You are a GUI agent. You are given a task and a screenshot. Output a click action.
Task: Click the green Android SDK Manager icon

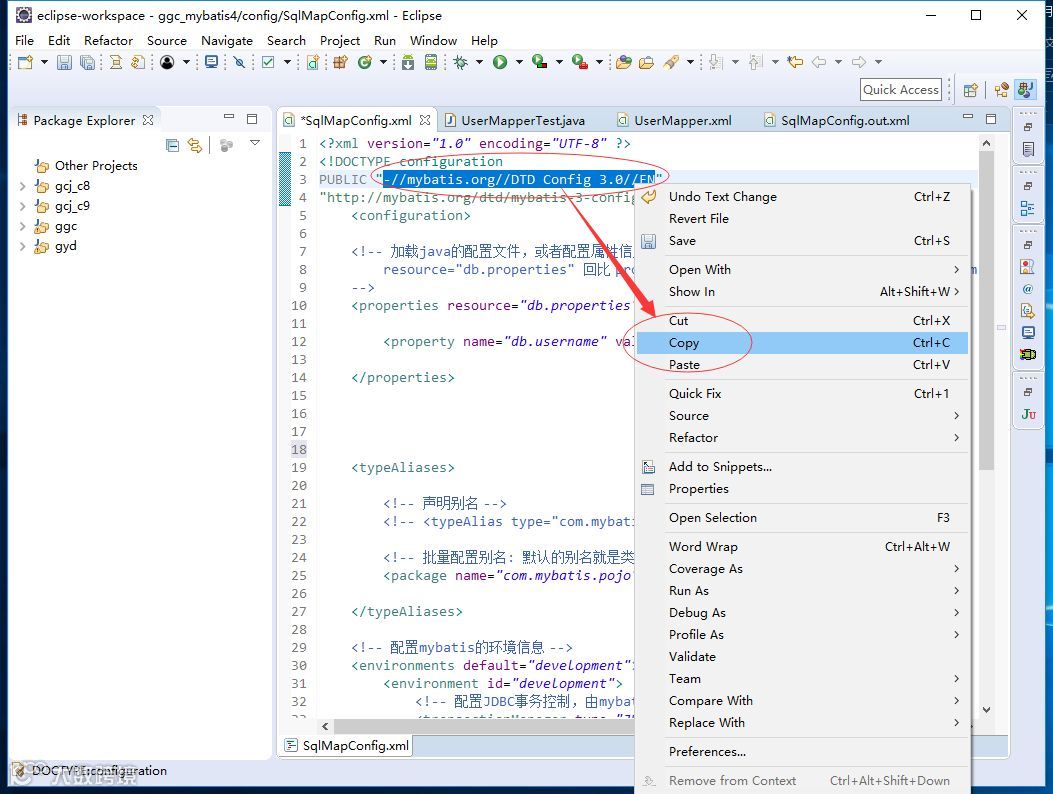click(x=408, y=62)
